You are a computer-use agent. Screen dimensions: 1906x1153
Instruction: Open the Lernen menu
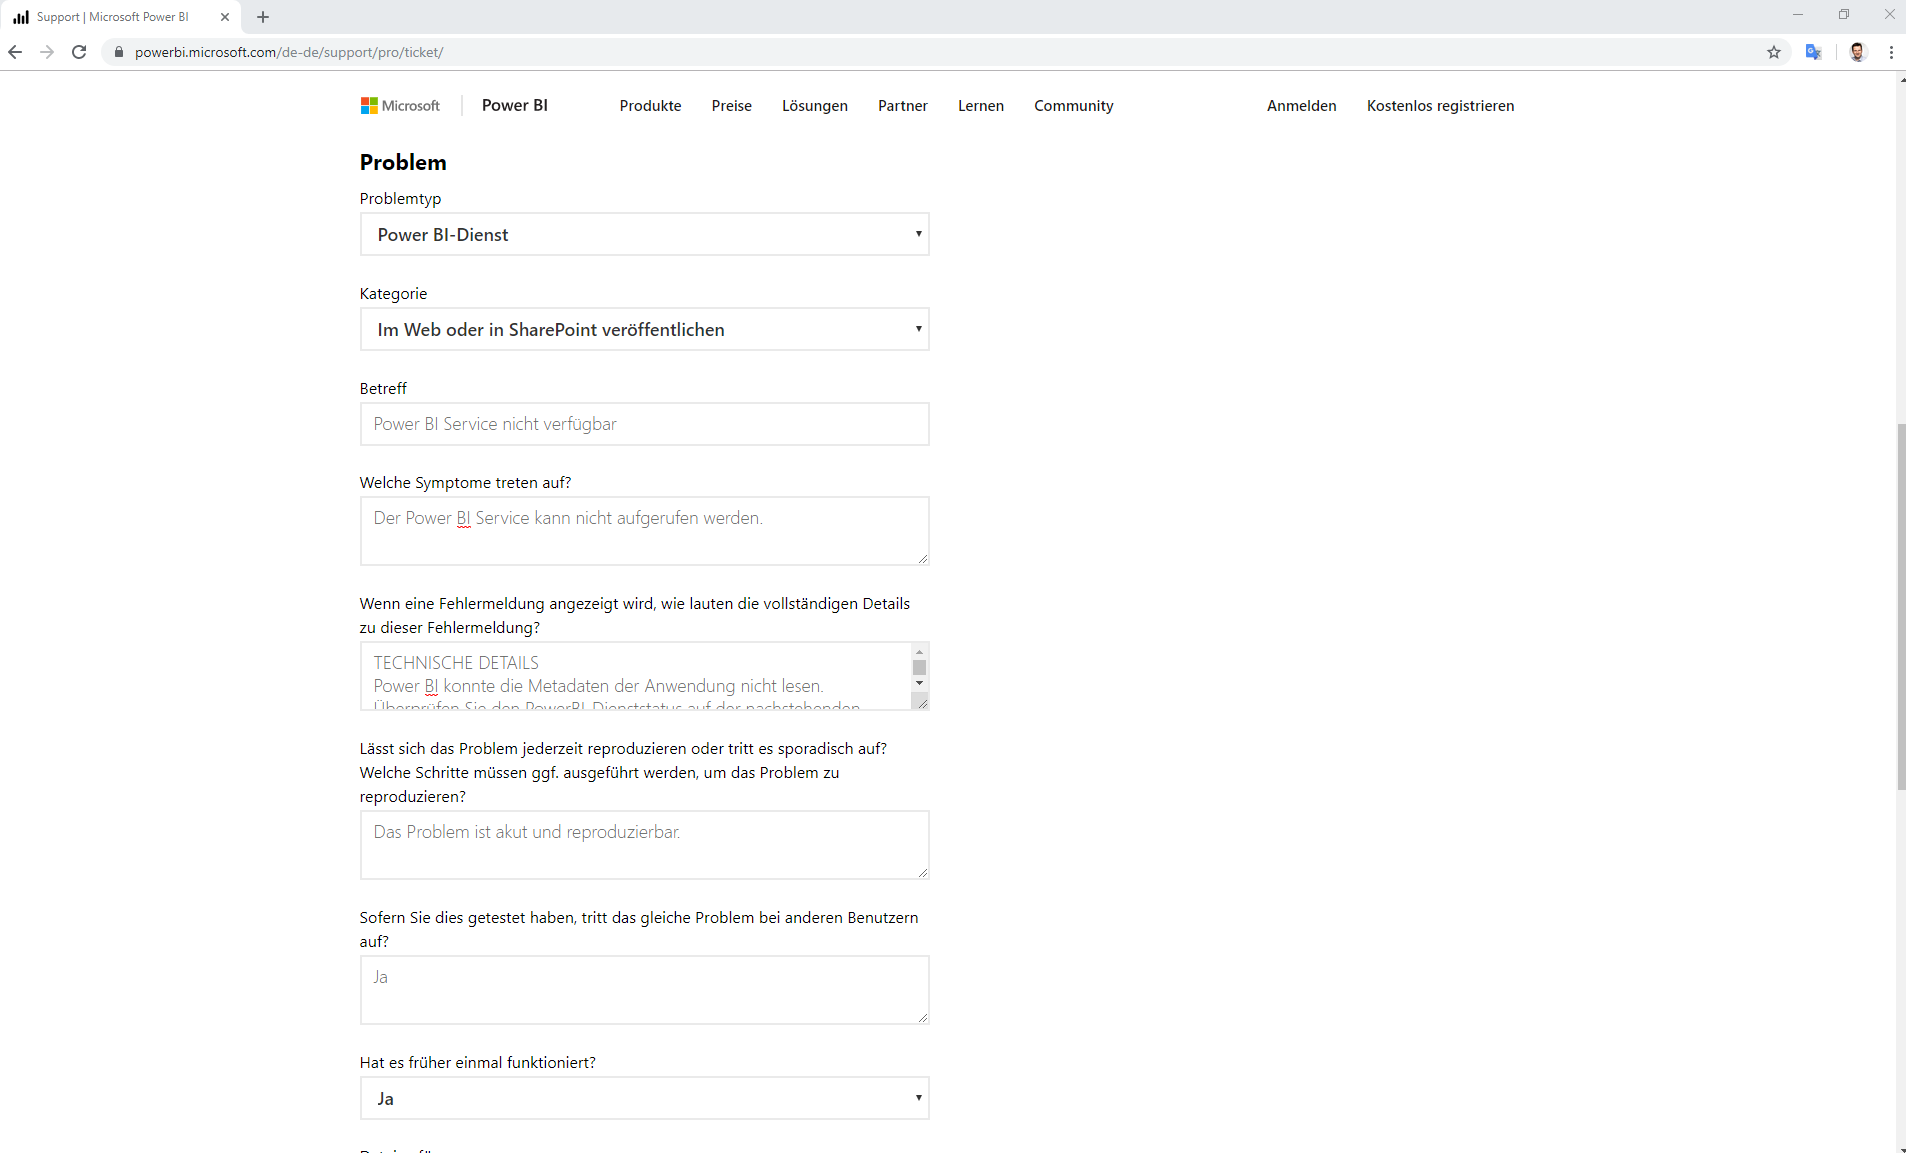pos(981,106)
